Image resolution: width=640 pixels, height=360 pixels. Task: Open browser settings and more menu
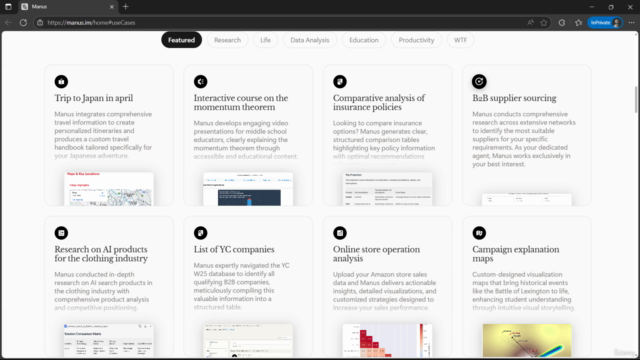631,22
